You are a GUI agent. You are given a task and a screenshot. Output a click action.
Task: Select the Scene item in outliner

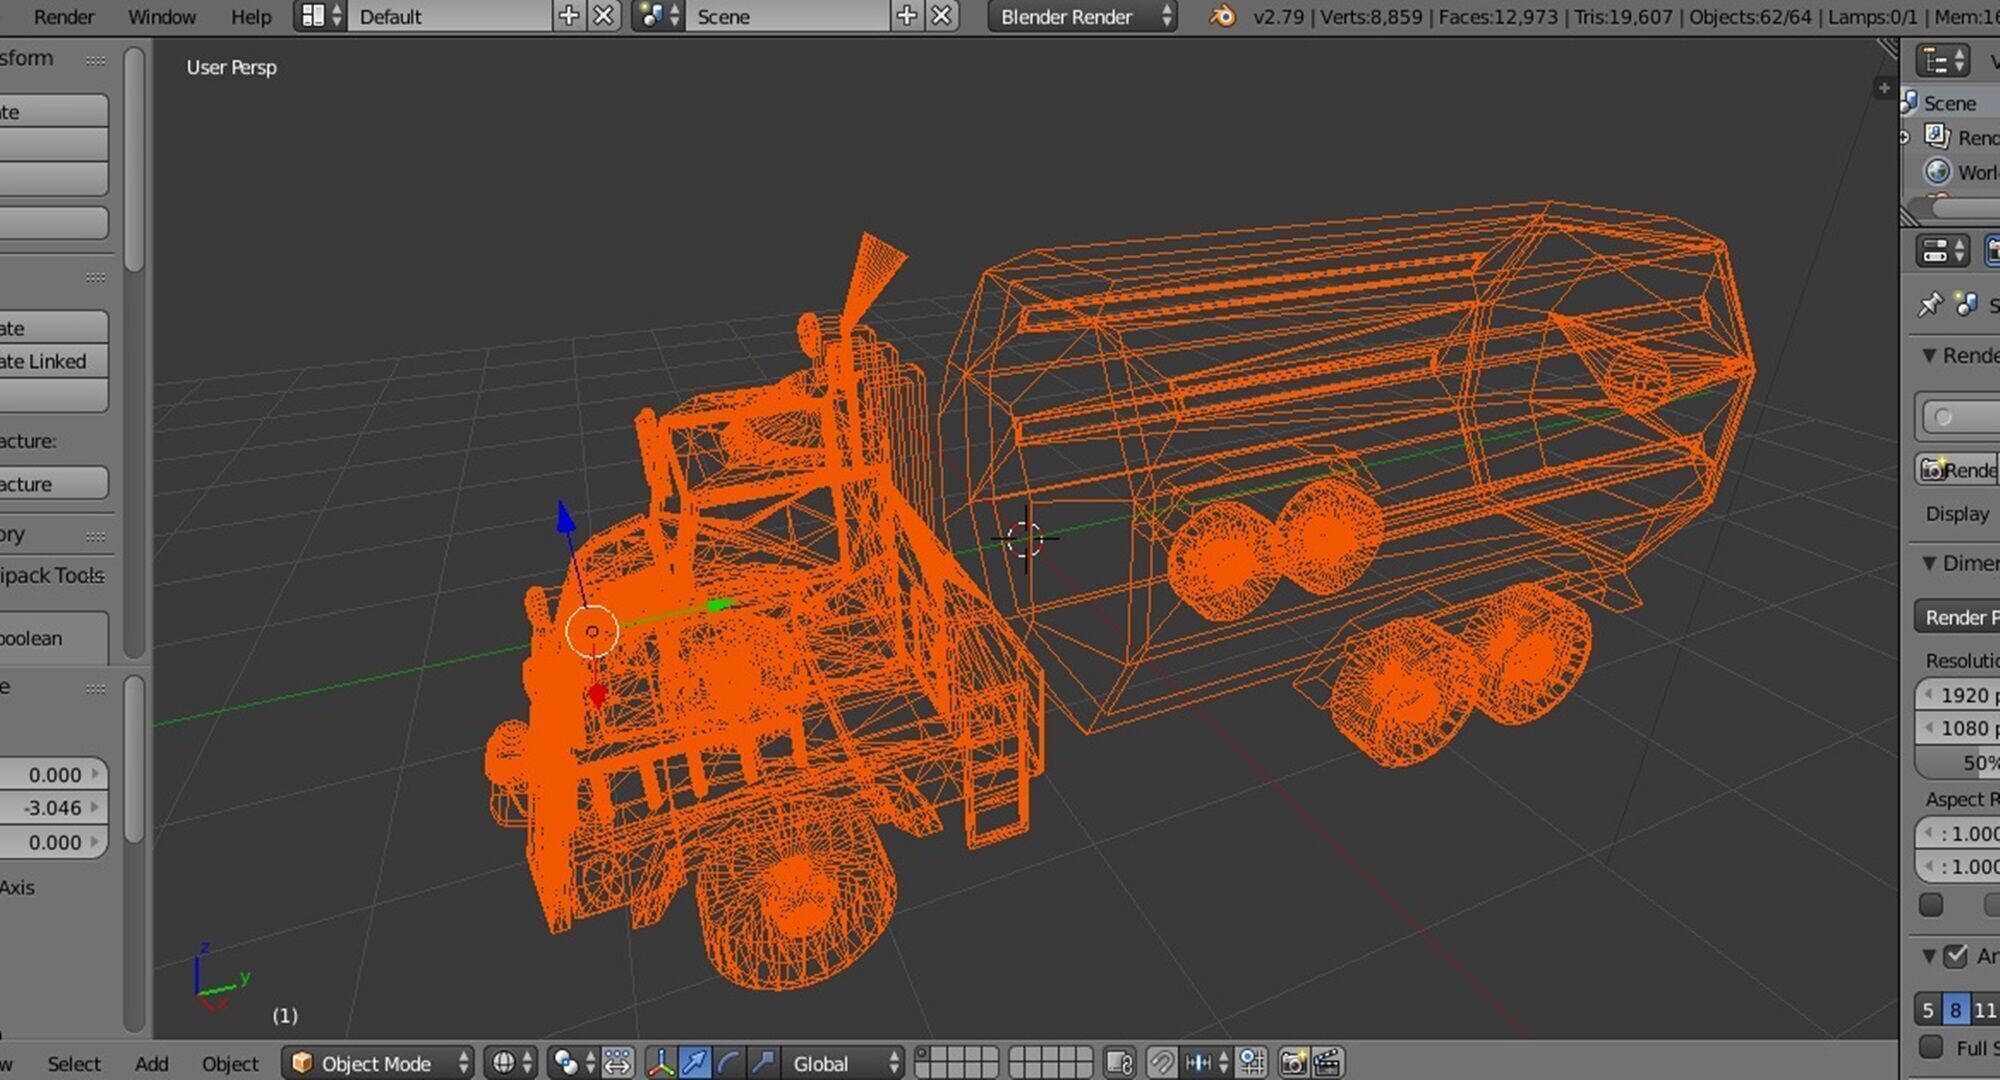tap(1949, 103)
